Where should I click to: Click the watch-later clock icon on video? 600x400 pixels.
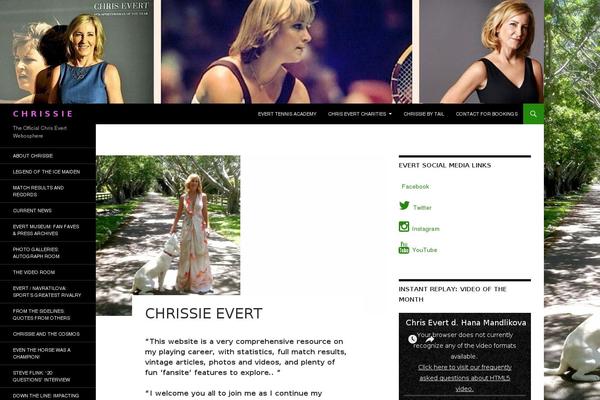[x=412, y=339]
